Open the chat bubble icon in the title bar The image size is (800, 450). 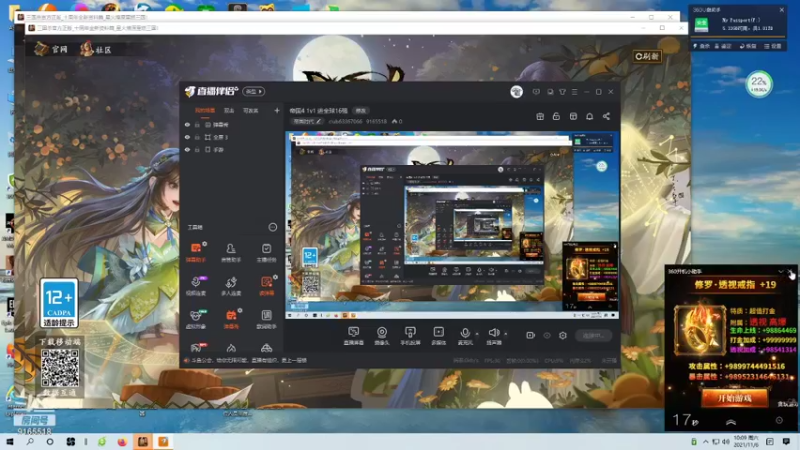point(550,92)
